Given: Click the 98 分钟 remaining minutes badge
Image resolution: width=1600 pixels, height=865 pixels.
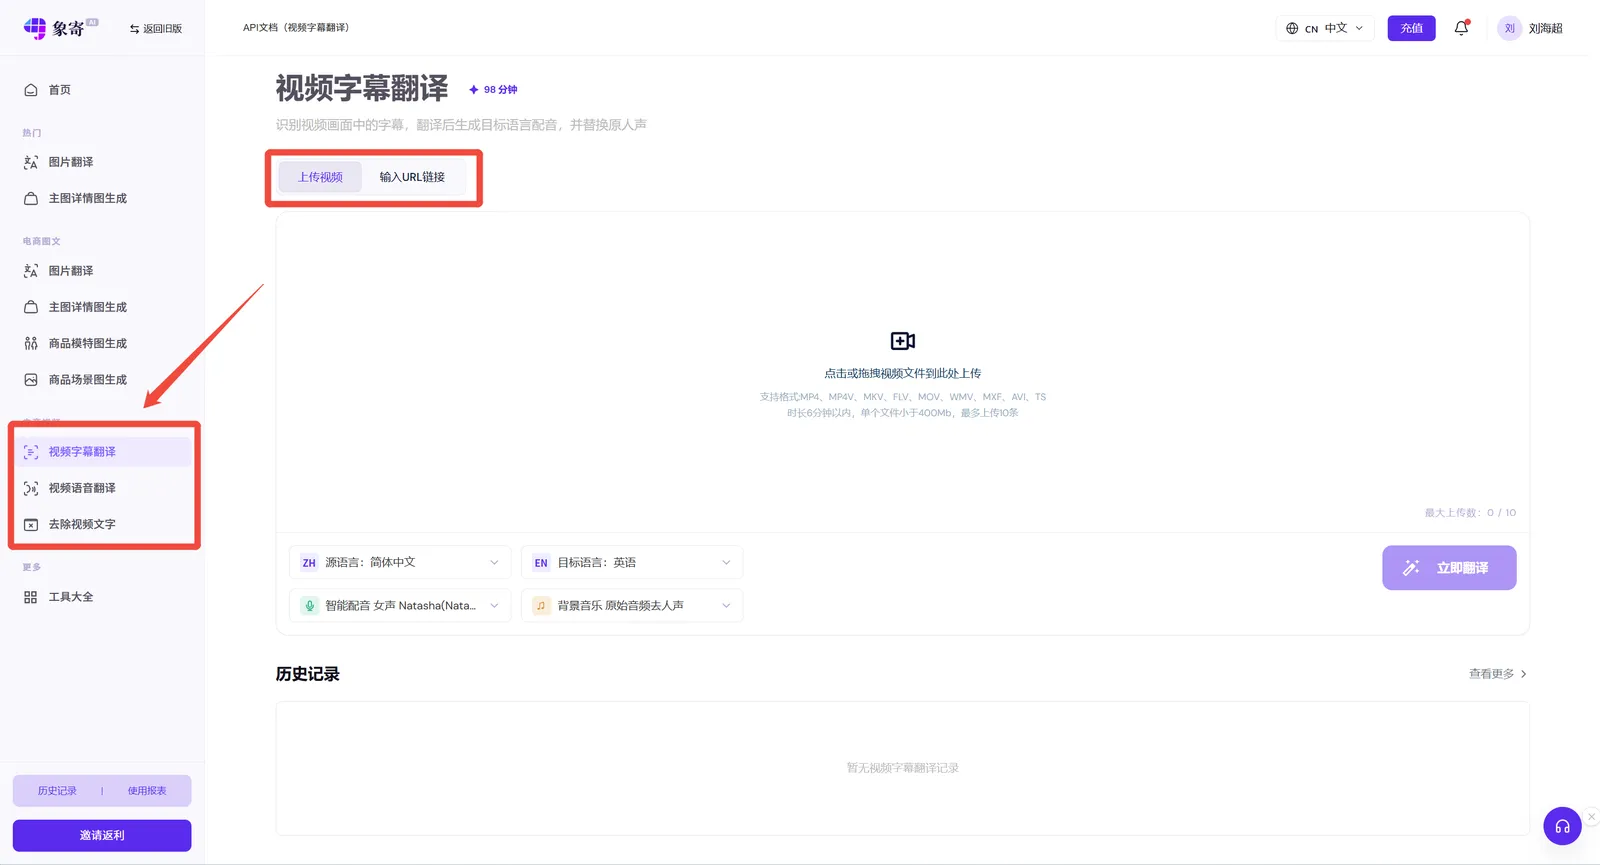Looking at the screenshot, I should pyautogui.click(x=493, y=90).
